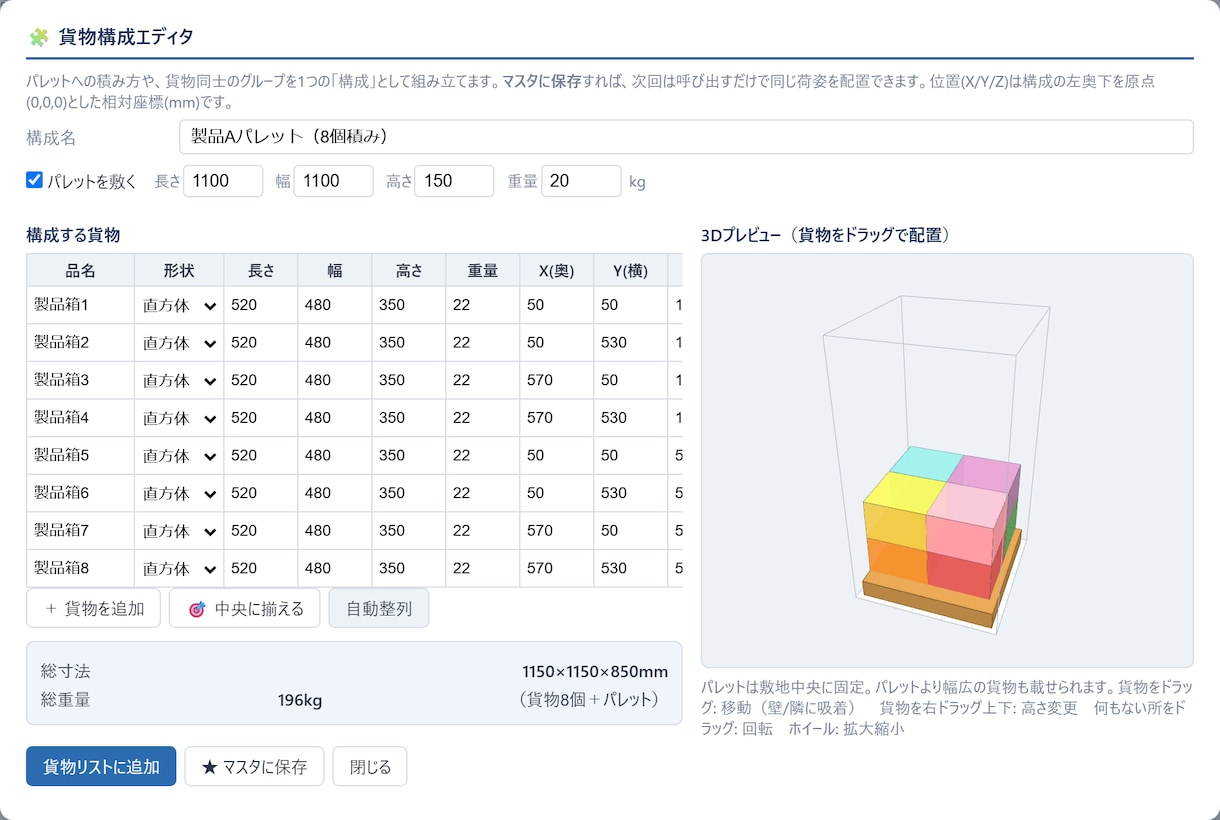Click the 長さ cell of 製品箱2
The height and width of the screenshot is (820, 1220).
point(260,343)
